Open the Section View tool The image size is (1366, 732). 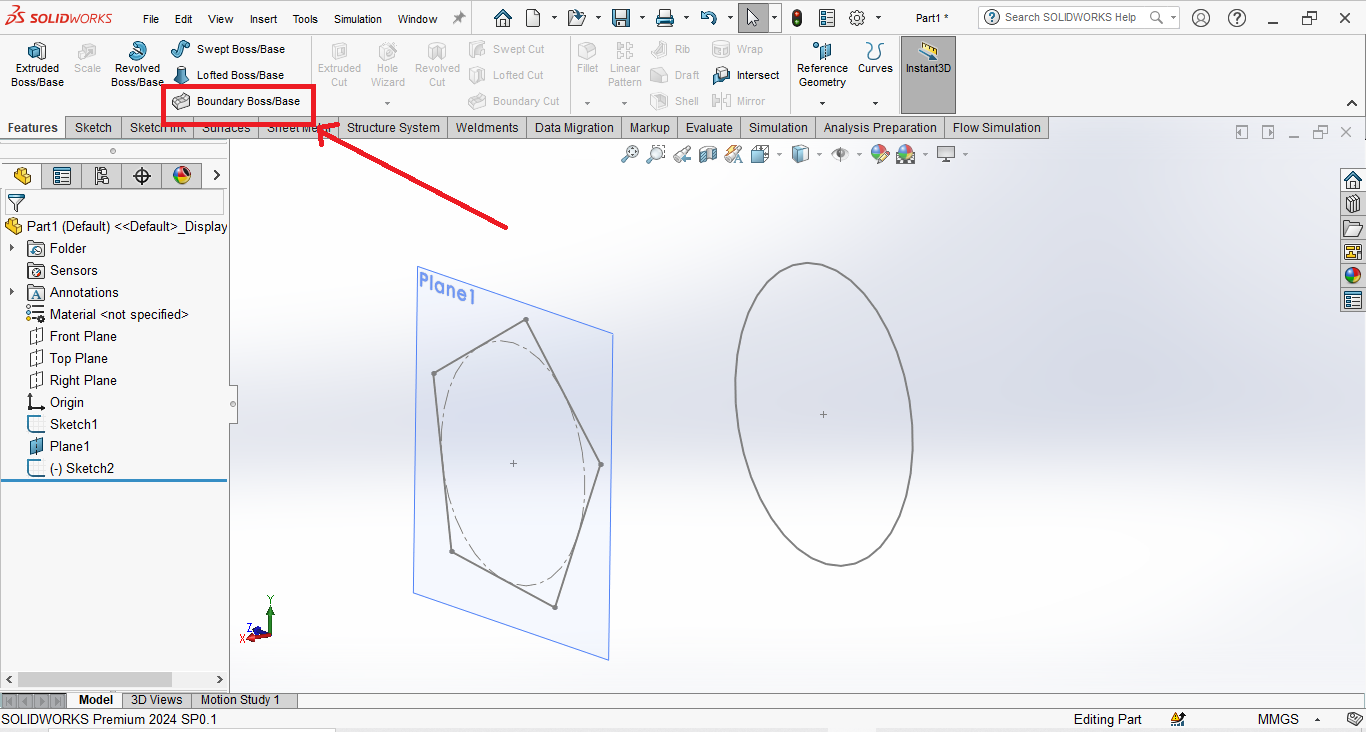coord(708,154)
